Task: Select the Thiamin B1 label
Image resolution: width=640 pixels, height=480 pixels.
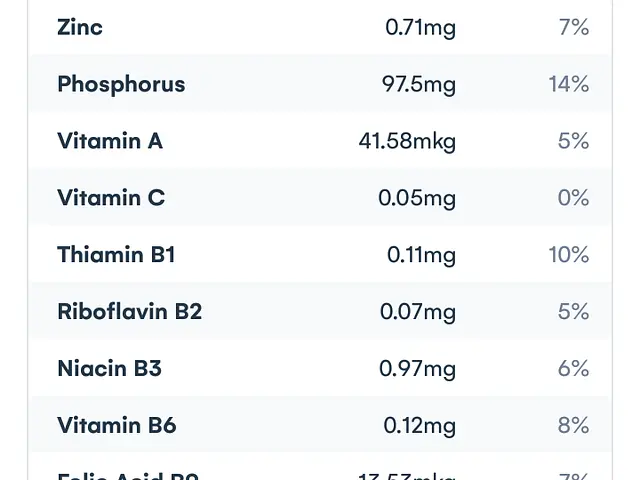Action: [116, 254]
